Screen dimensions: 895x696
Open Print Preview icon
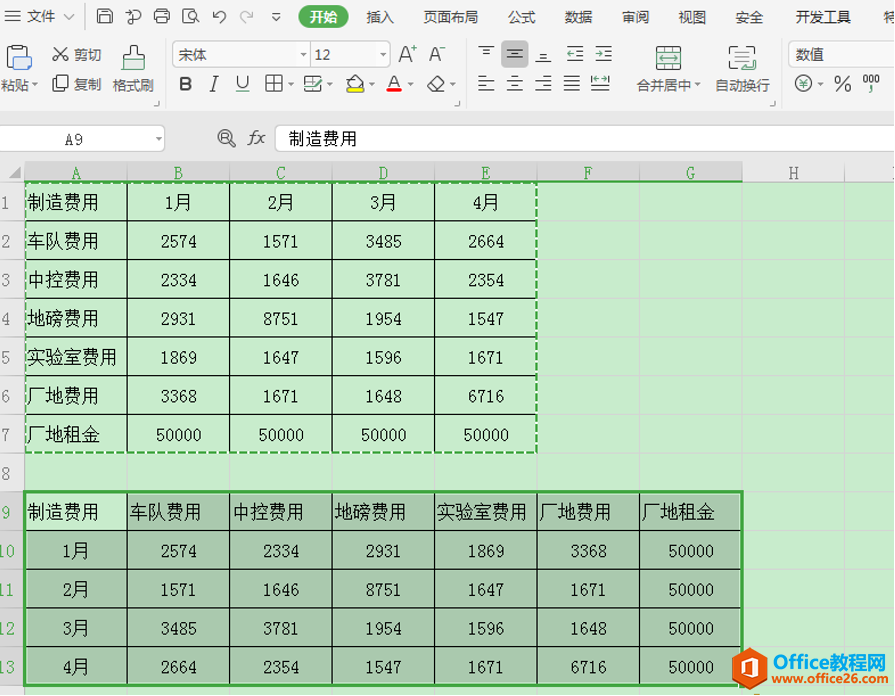tap(190, 16)
